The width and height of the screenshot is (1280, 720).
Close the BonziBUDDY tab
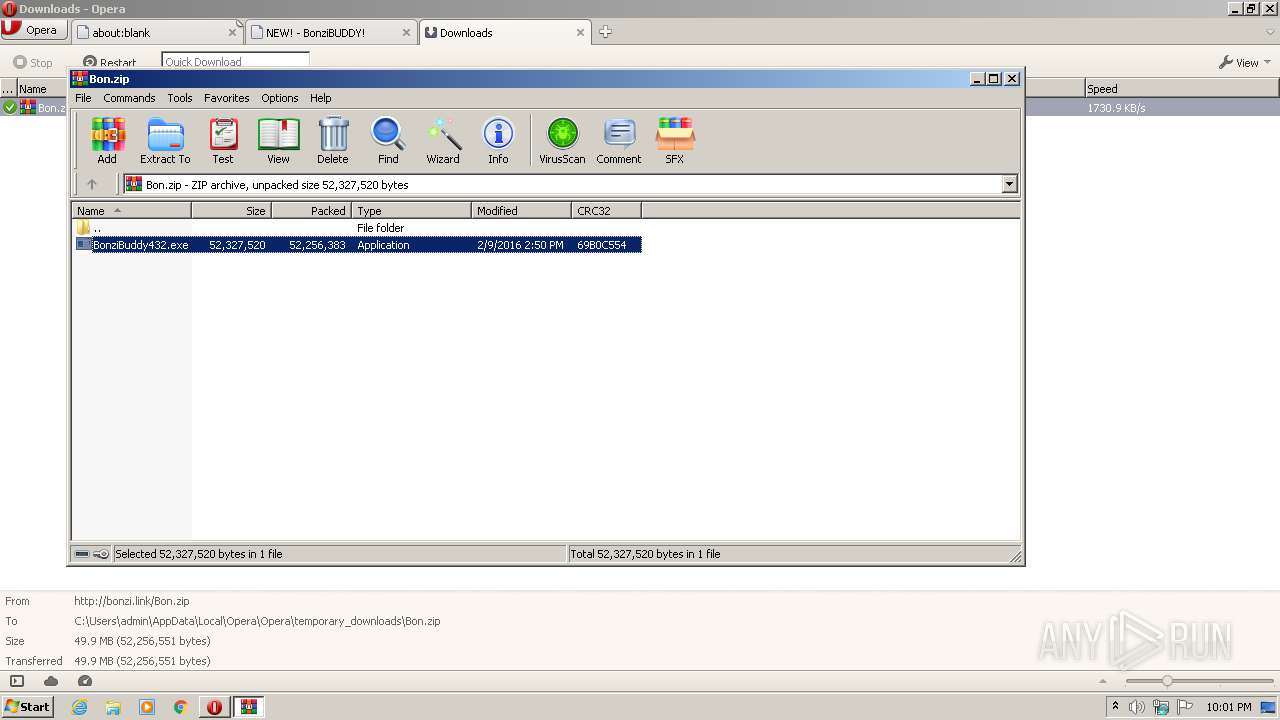click(406, 32)
